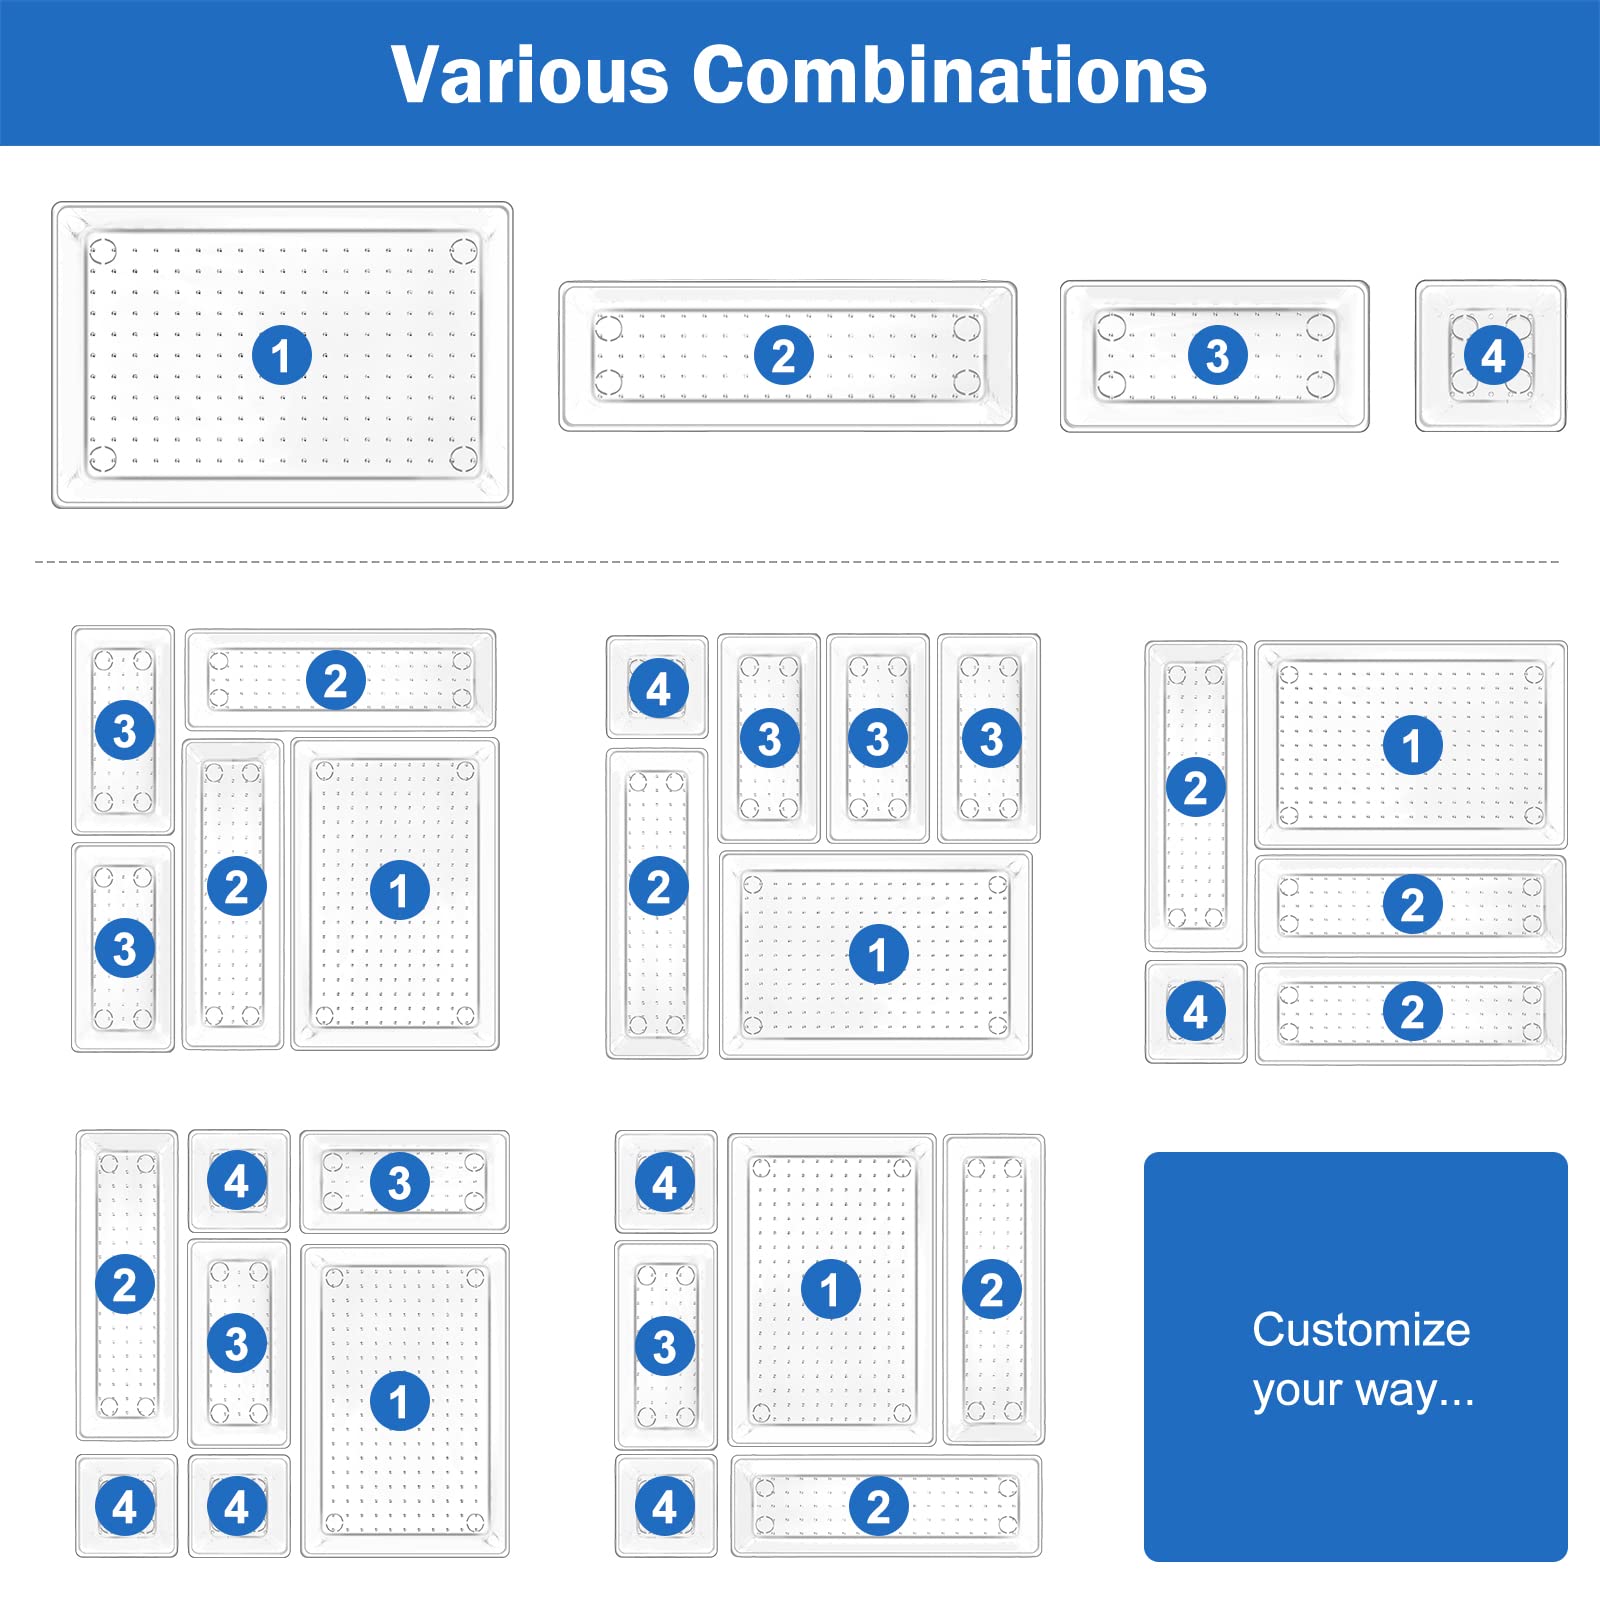Click number 3 badge in layout left of Customize panel
The width and height of the screenshot is (1600, 1600).
[665, 1347]
